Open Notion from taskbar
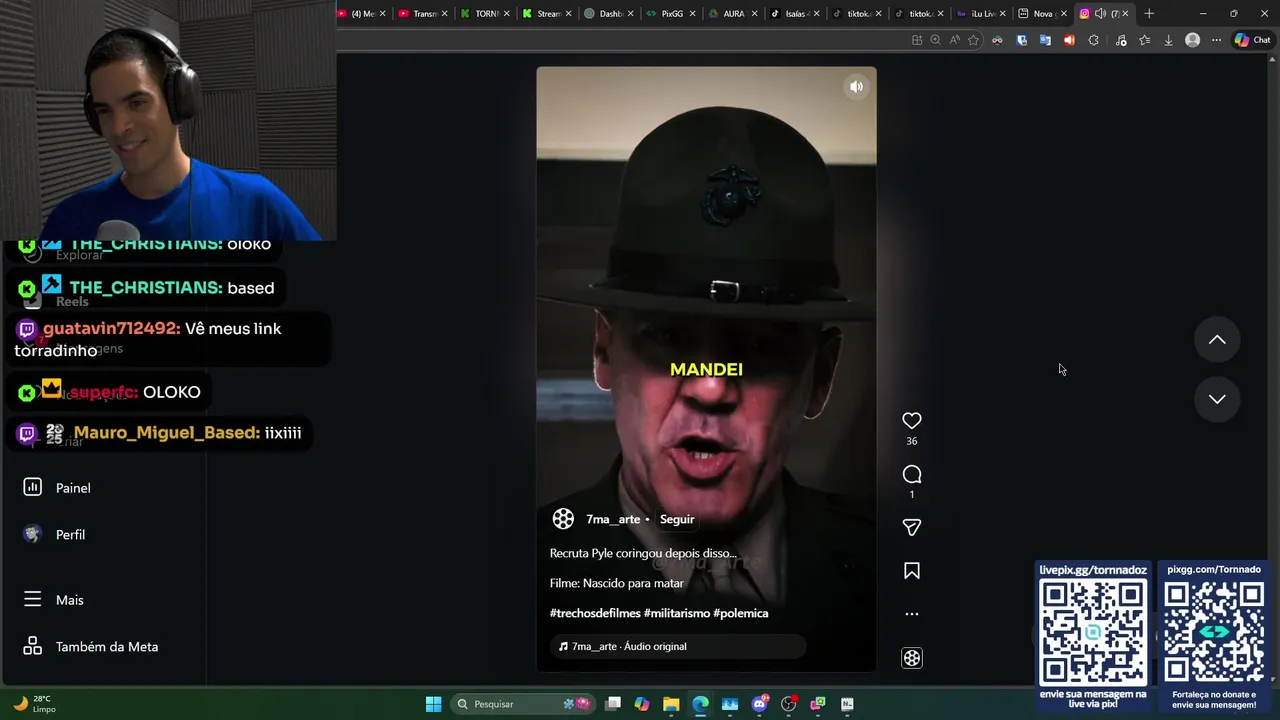The width and height of the screenshot is (1280, 720). (847, 704)
